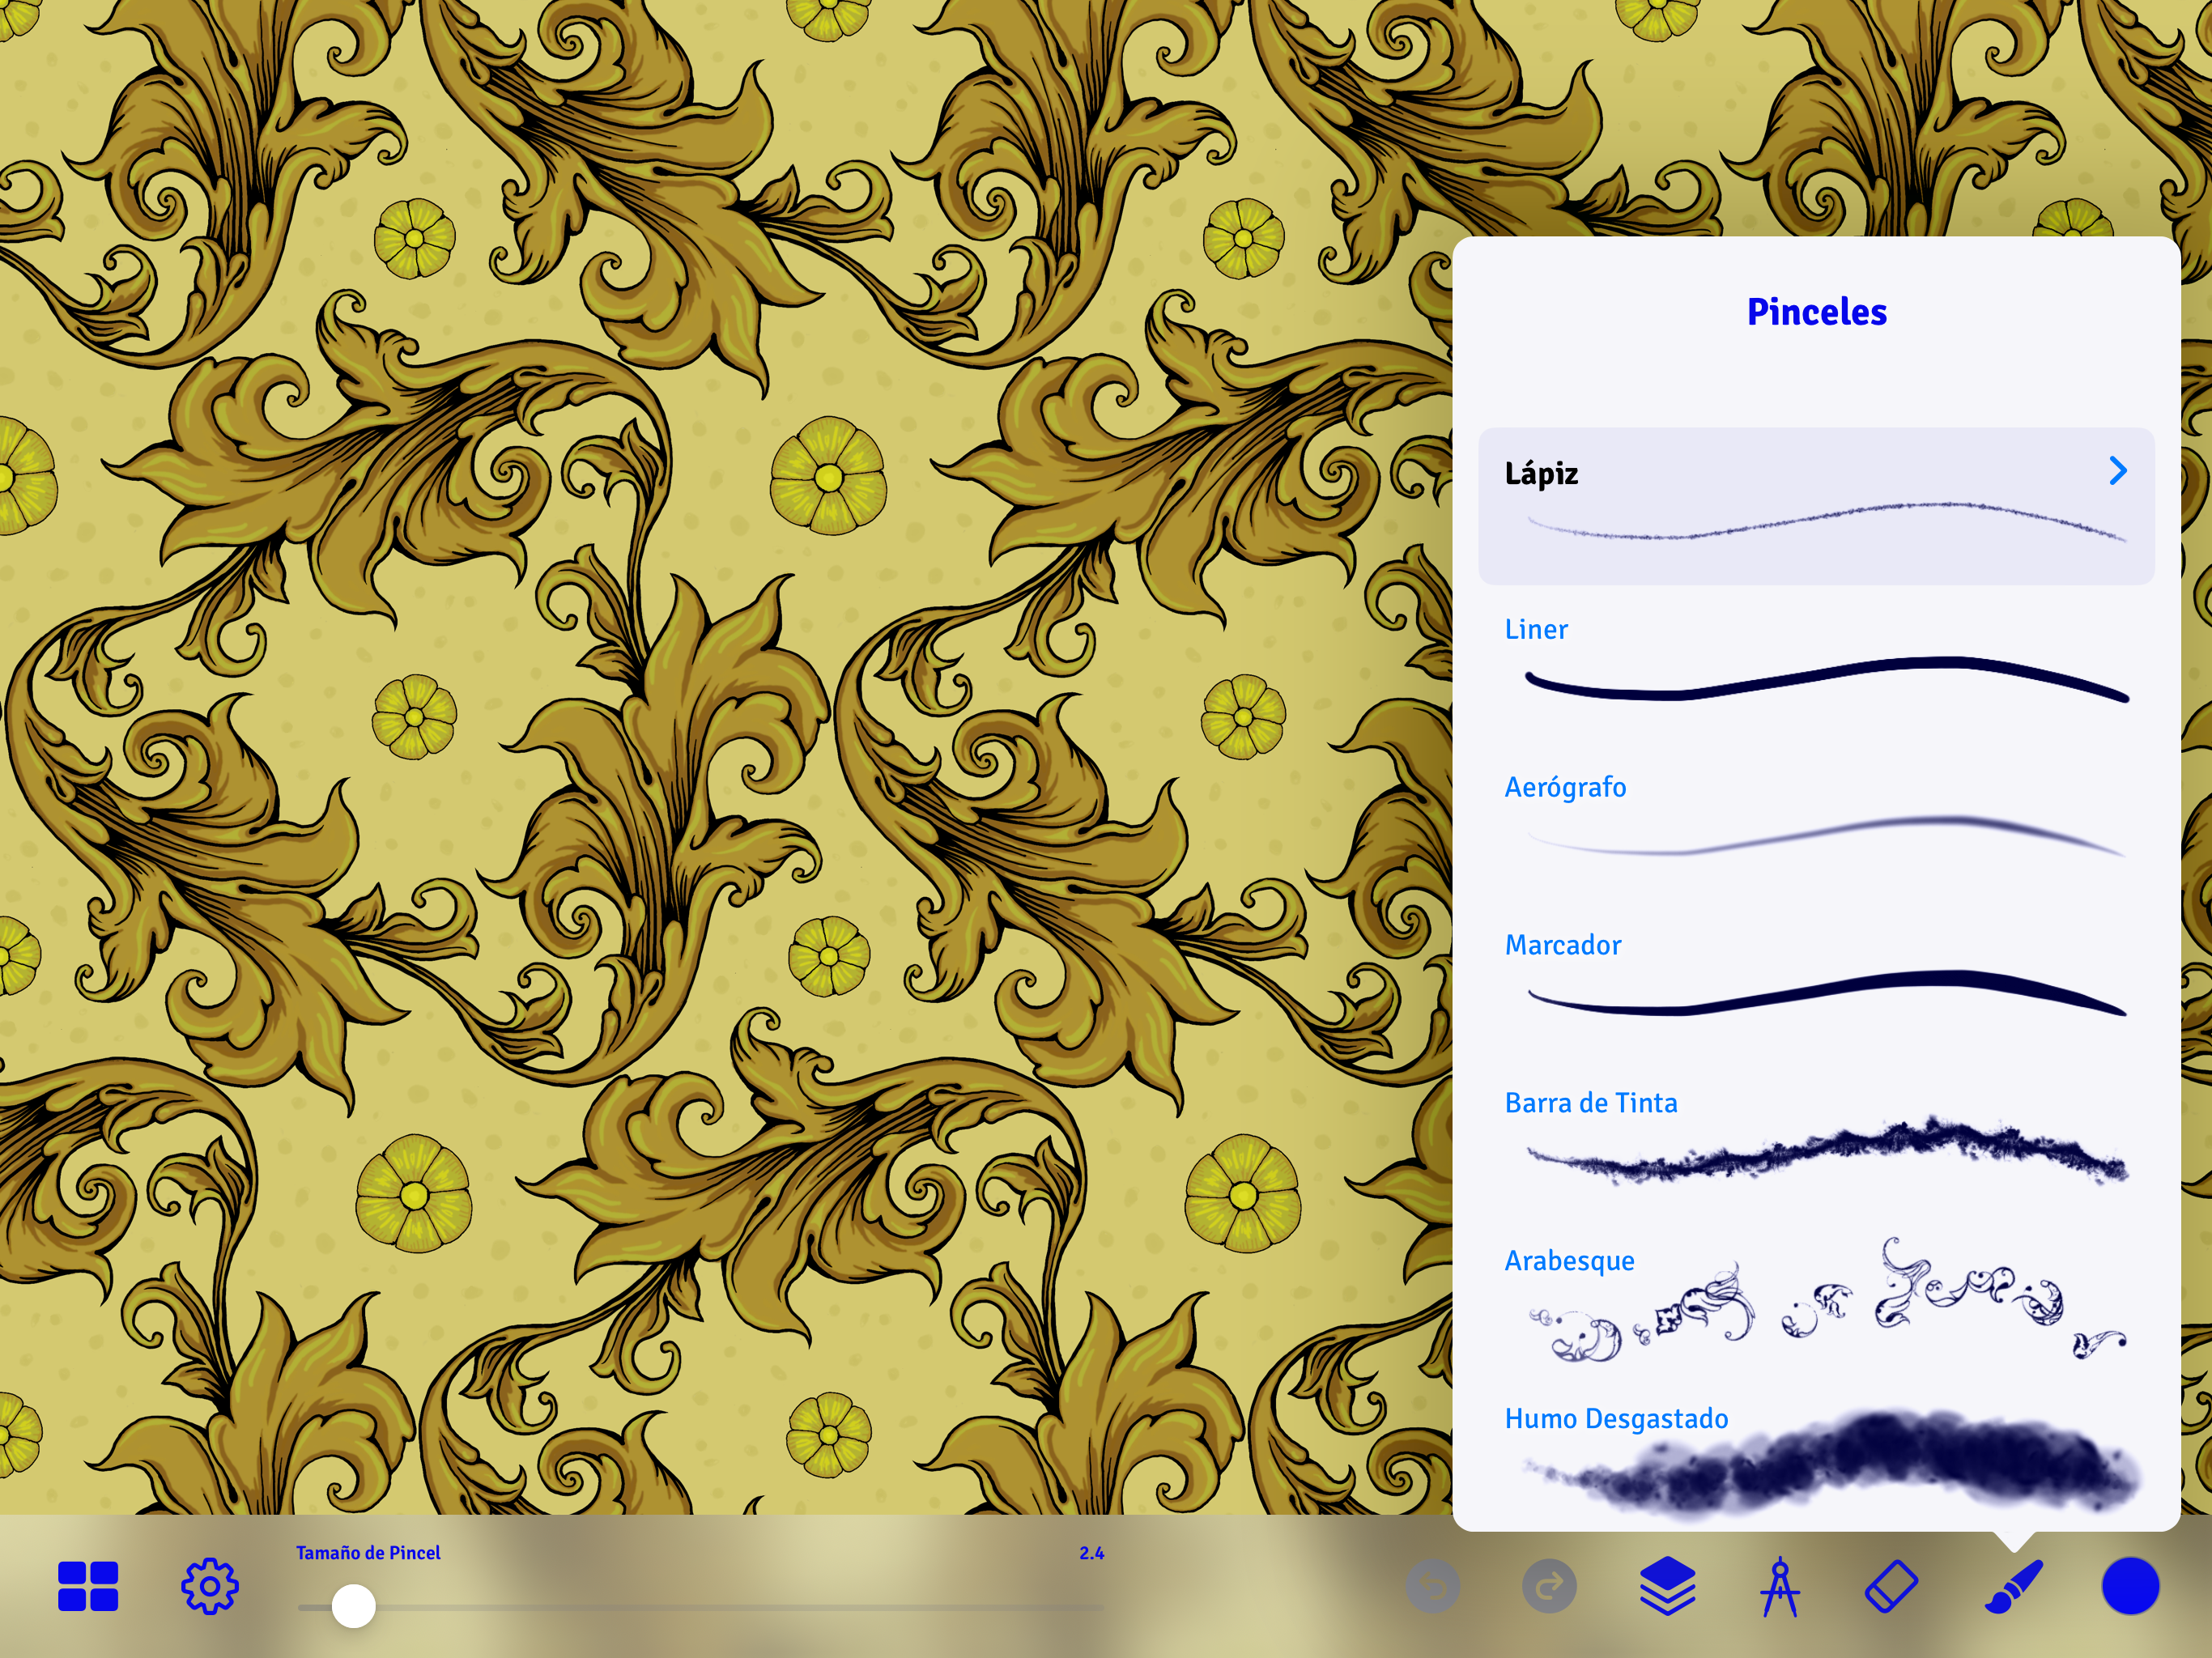
Task: Expand Lápiz brush options chevron
Action: (x=2118, y=471)
